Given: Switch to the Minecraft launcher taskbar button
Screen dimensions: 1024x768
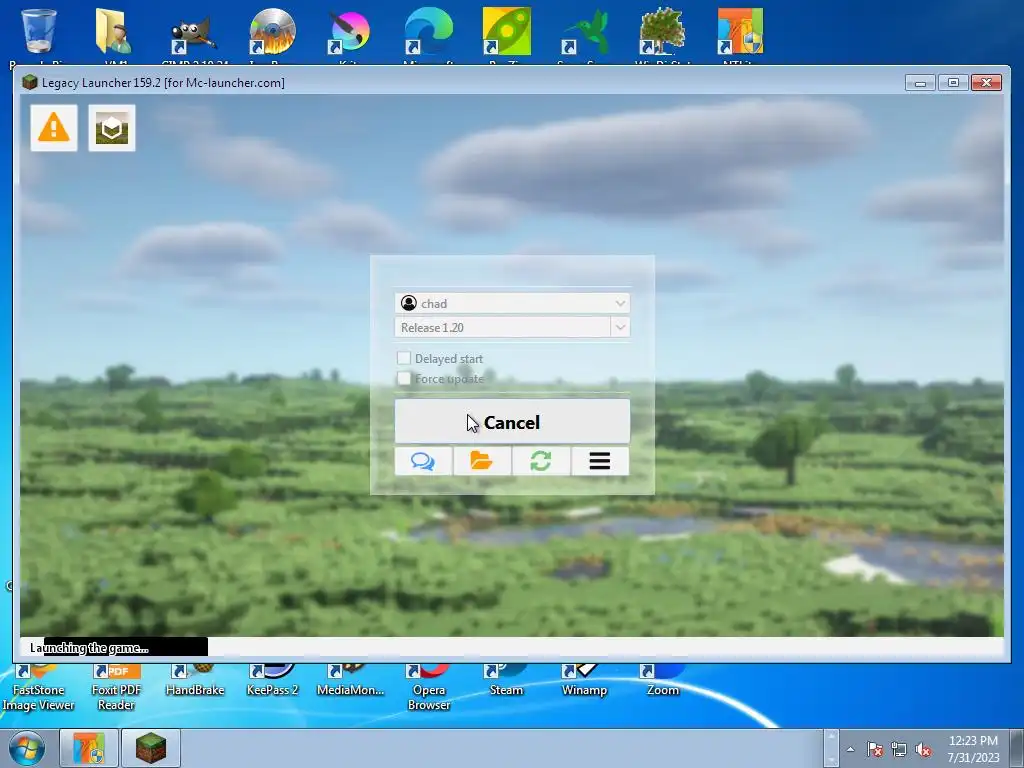Looking at the screenshot, I should click(x=151, y=748).
